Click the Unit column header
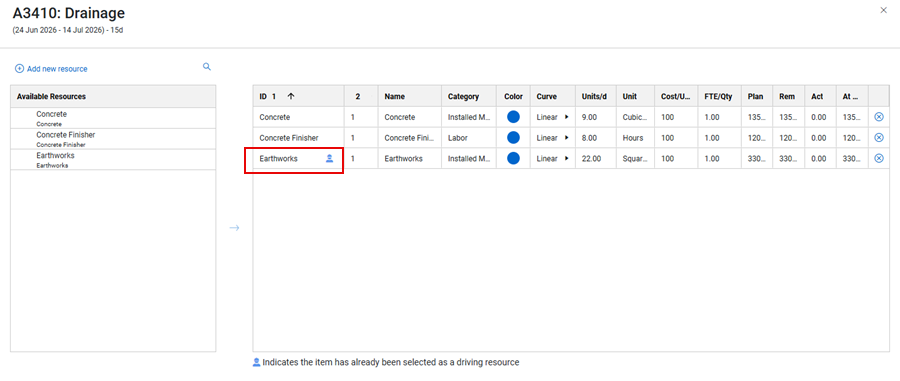The width and height of the screenshot is (900, 381). pos(635,96)
